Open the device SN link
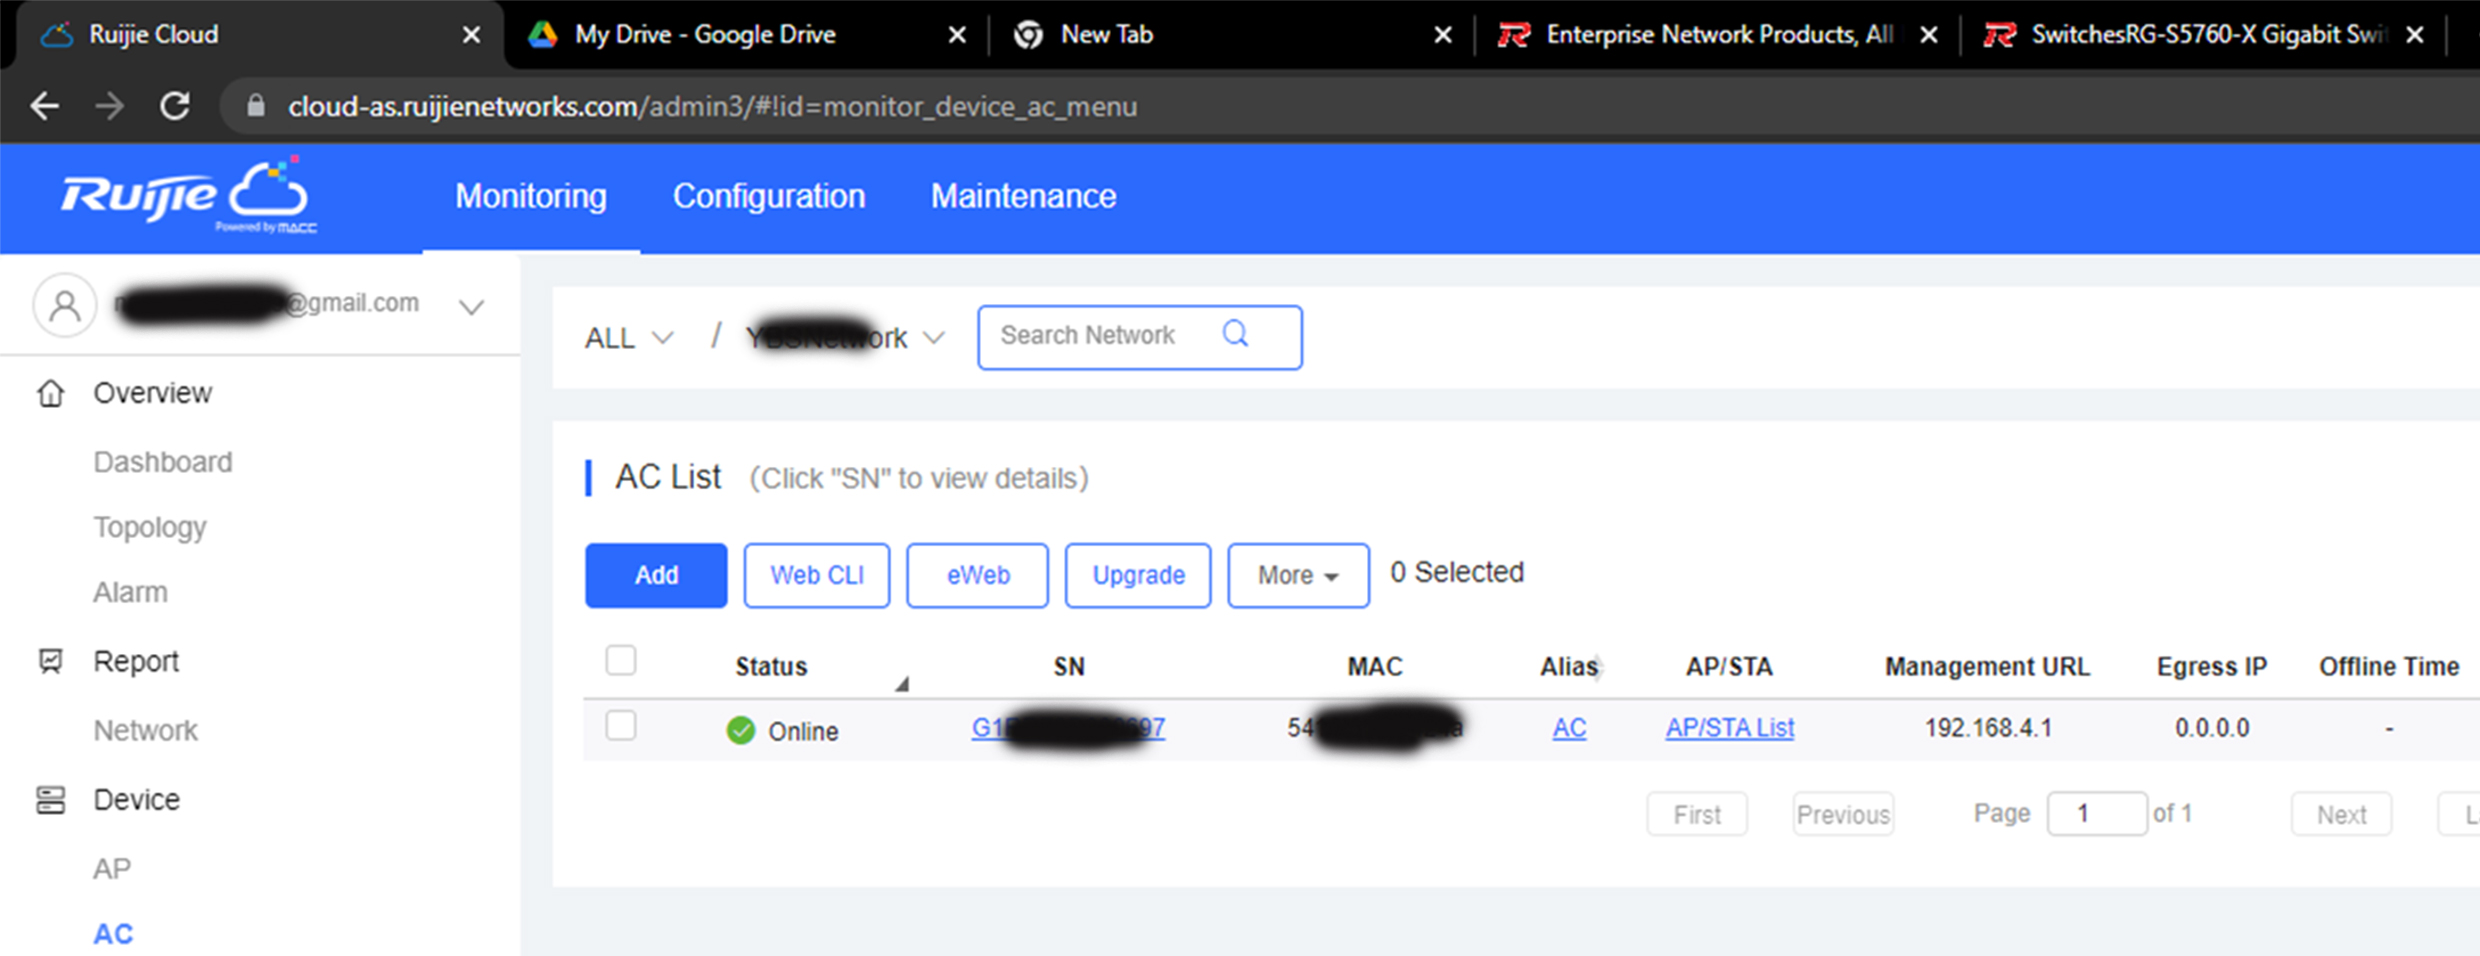 [1068, 728]
